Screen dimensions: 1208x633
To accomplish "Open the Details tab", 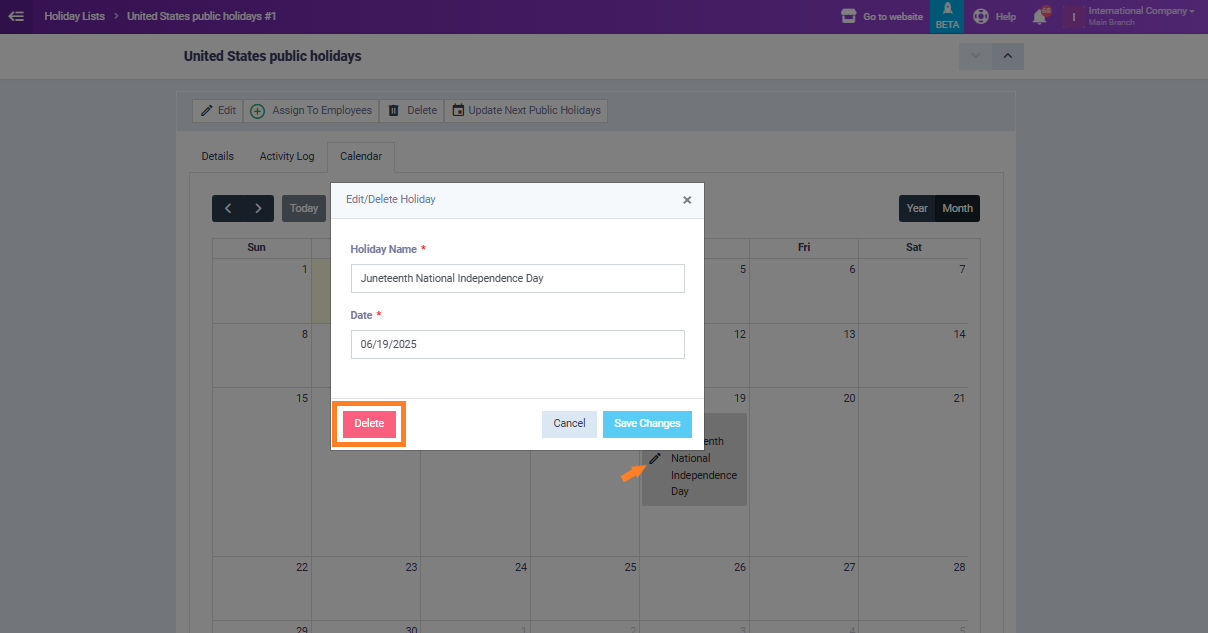I will pyautogui.click(x=217, y=156).
